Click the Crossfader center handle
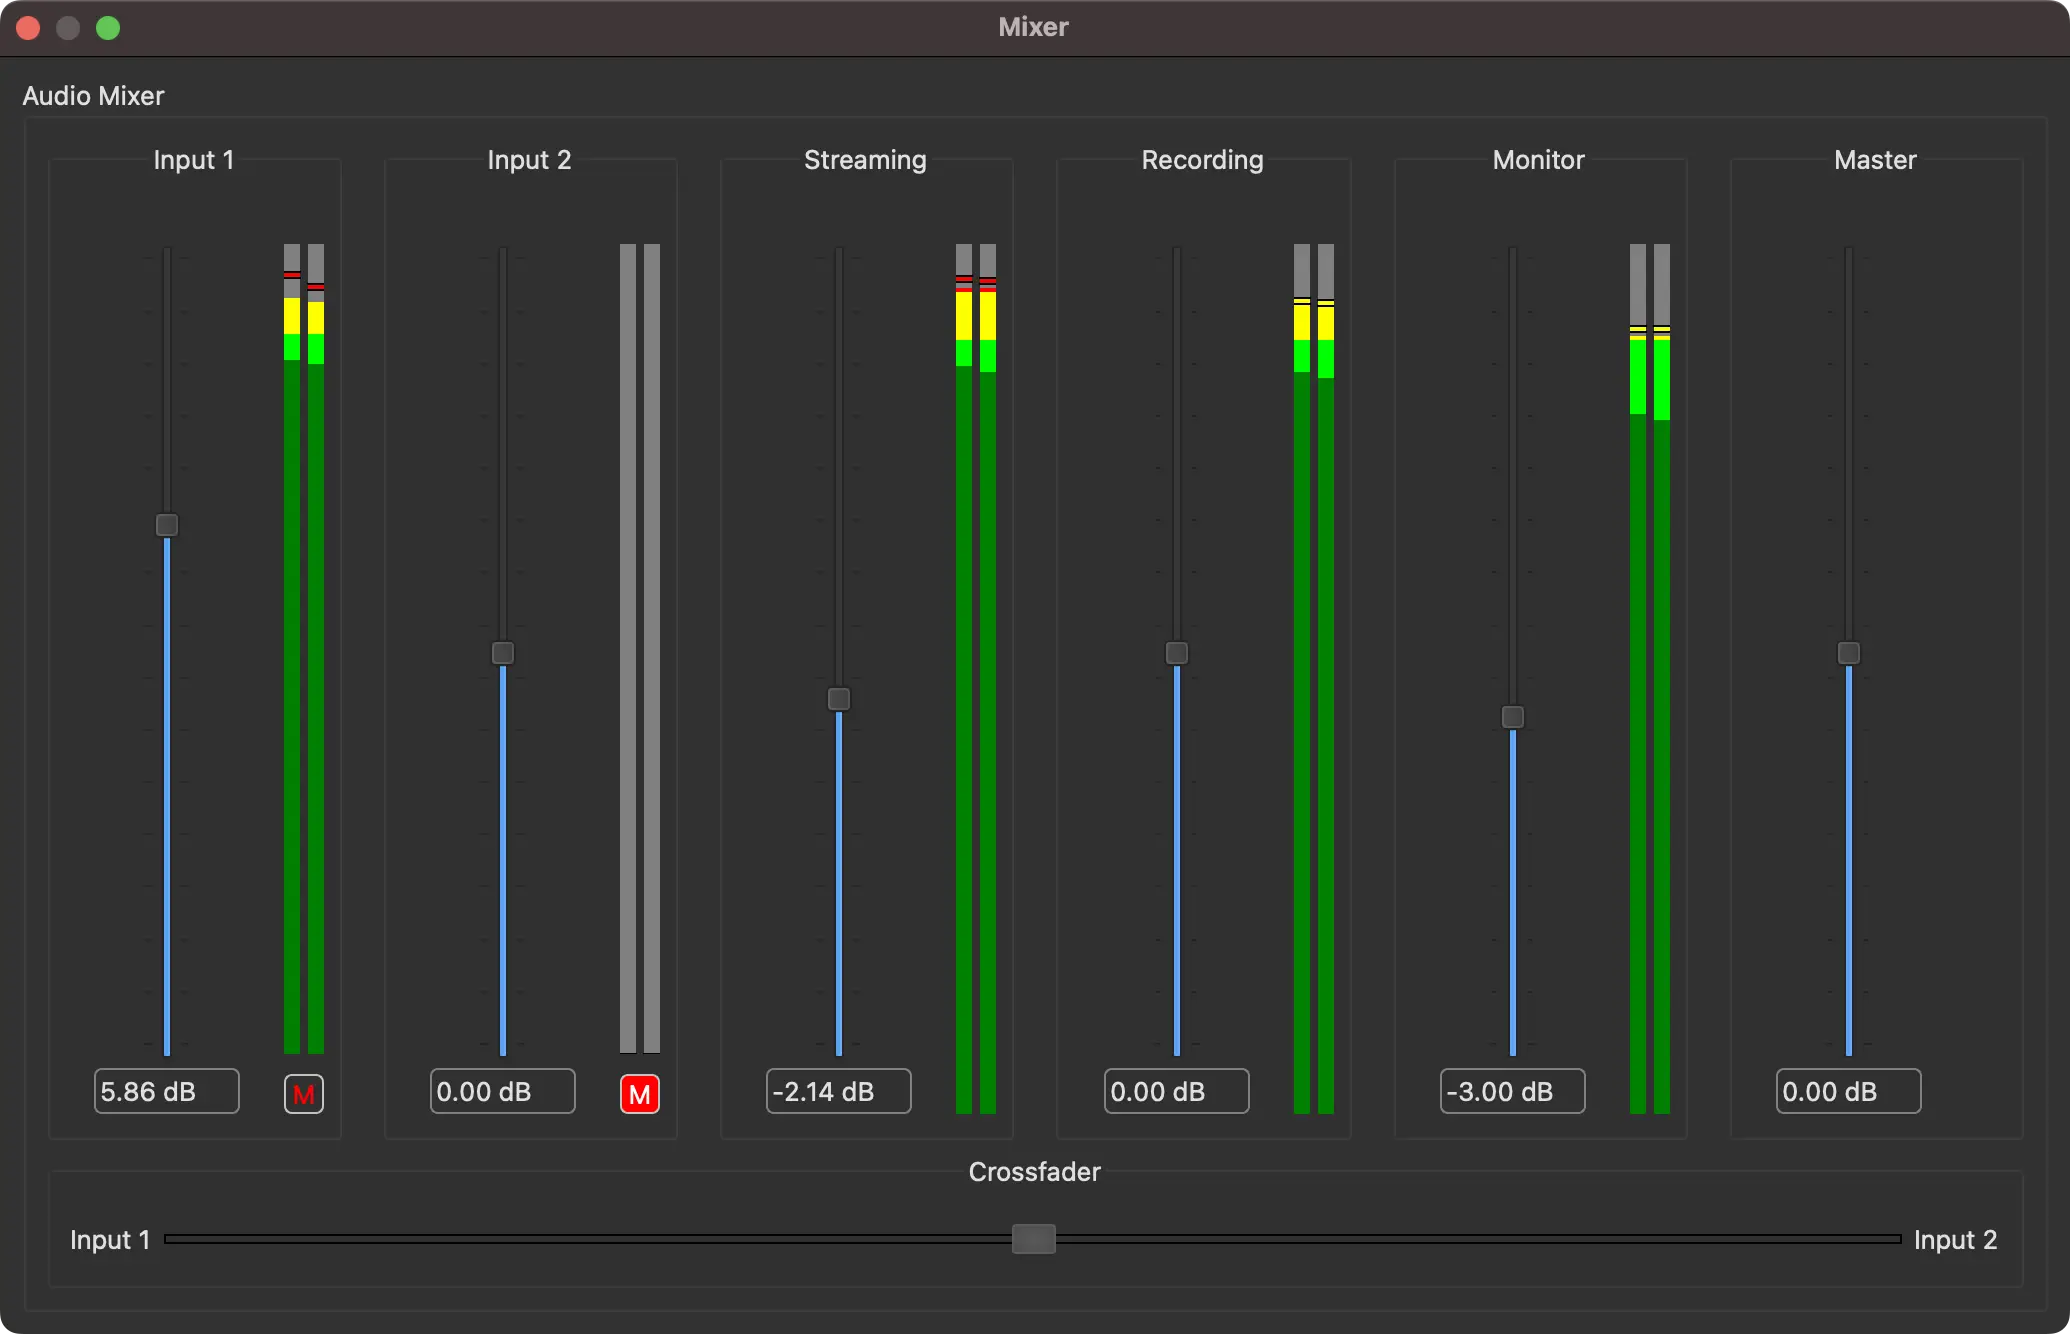The height and width of the screenshot is (1334, 2070). [x=1034, y=1239]
